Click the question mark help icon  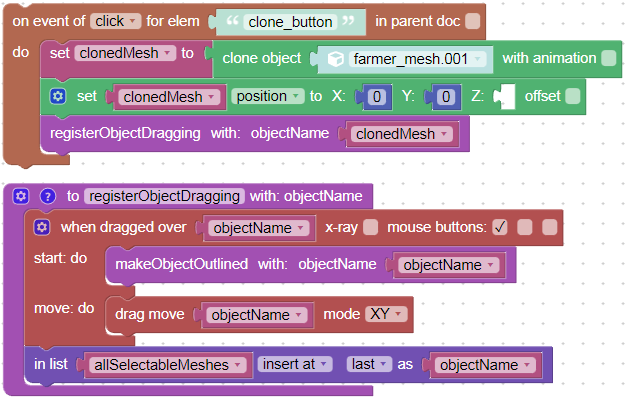47,196
